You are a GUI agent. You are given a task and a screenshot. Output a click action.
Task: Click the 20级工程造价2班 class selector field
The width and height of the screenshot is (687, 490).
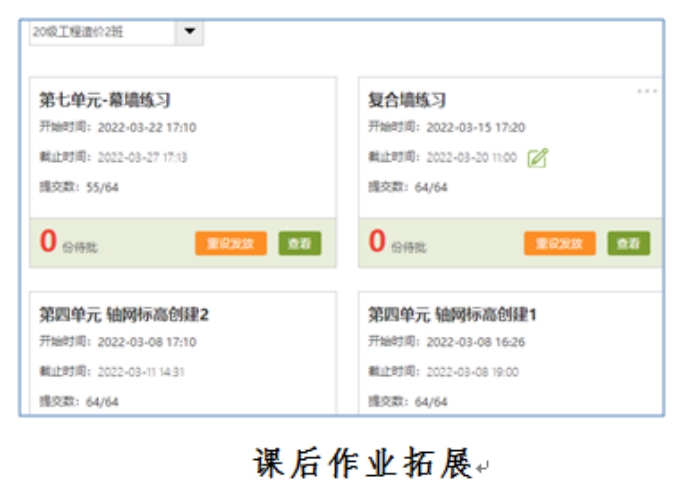click(101, 32)
